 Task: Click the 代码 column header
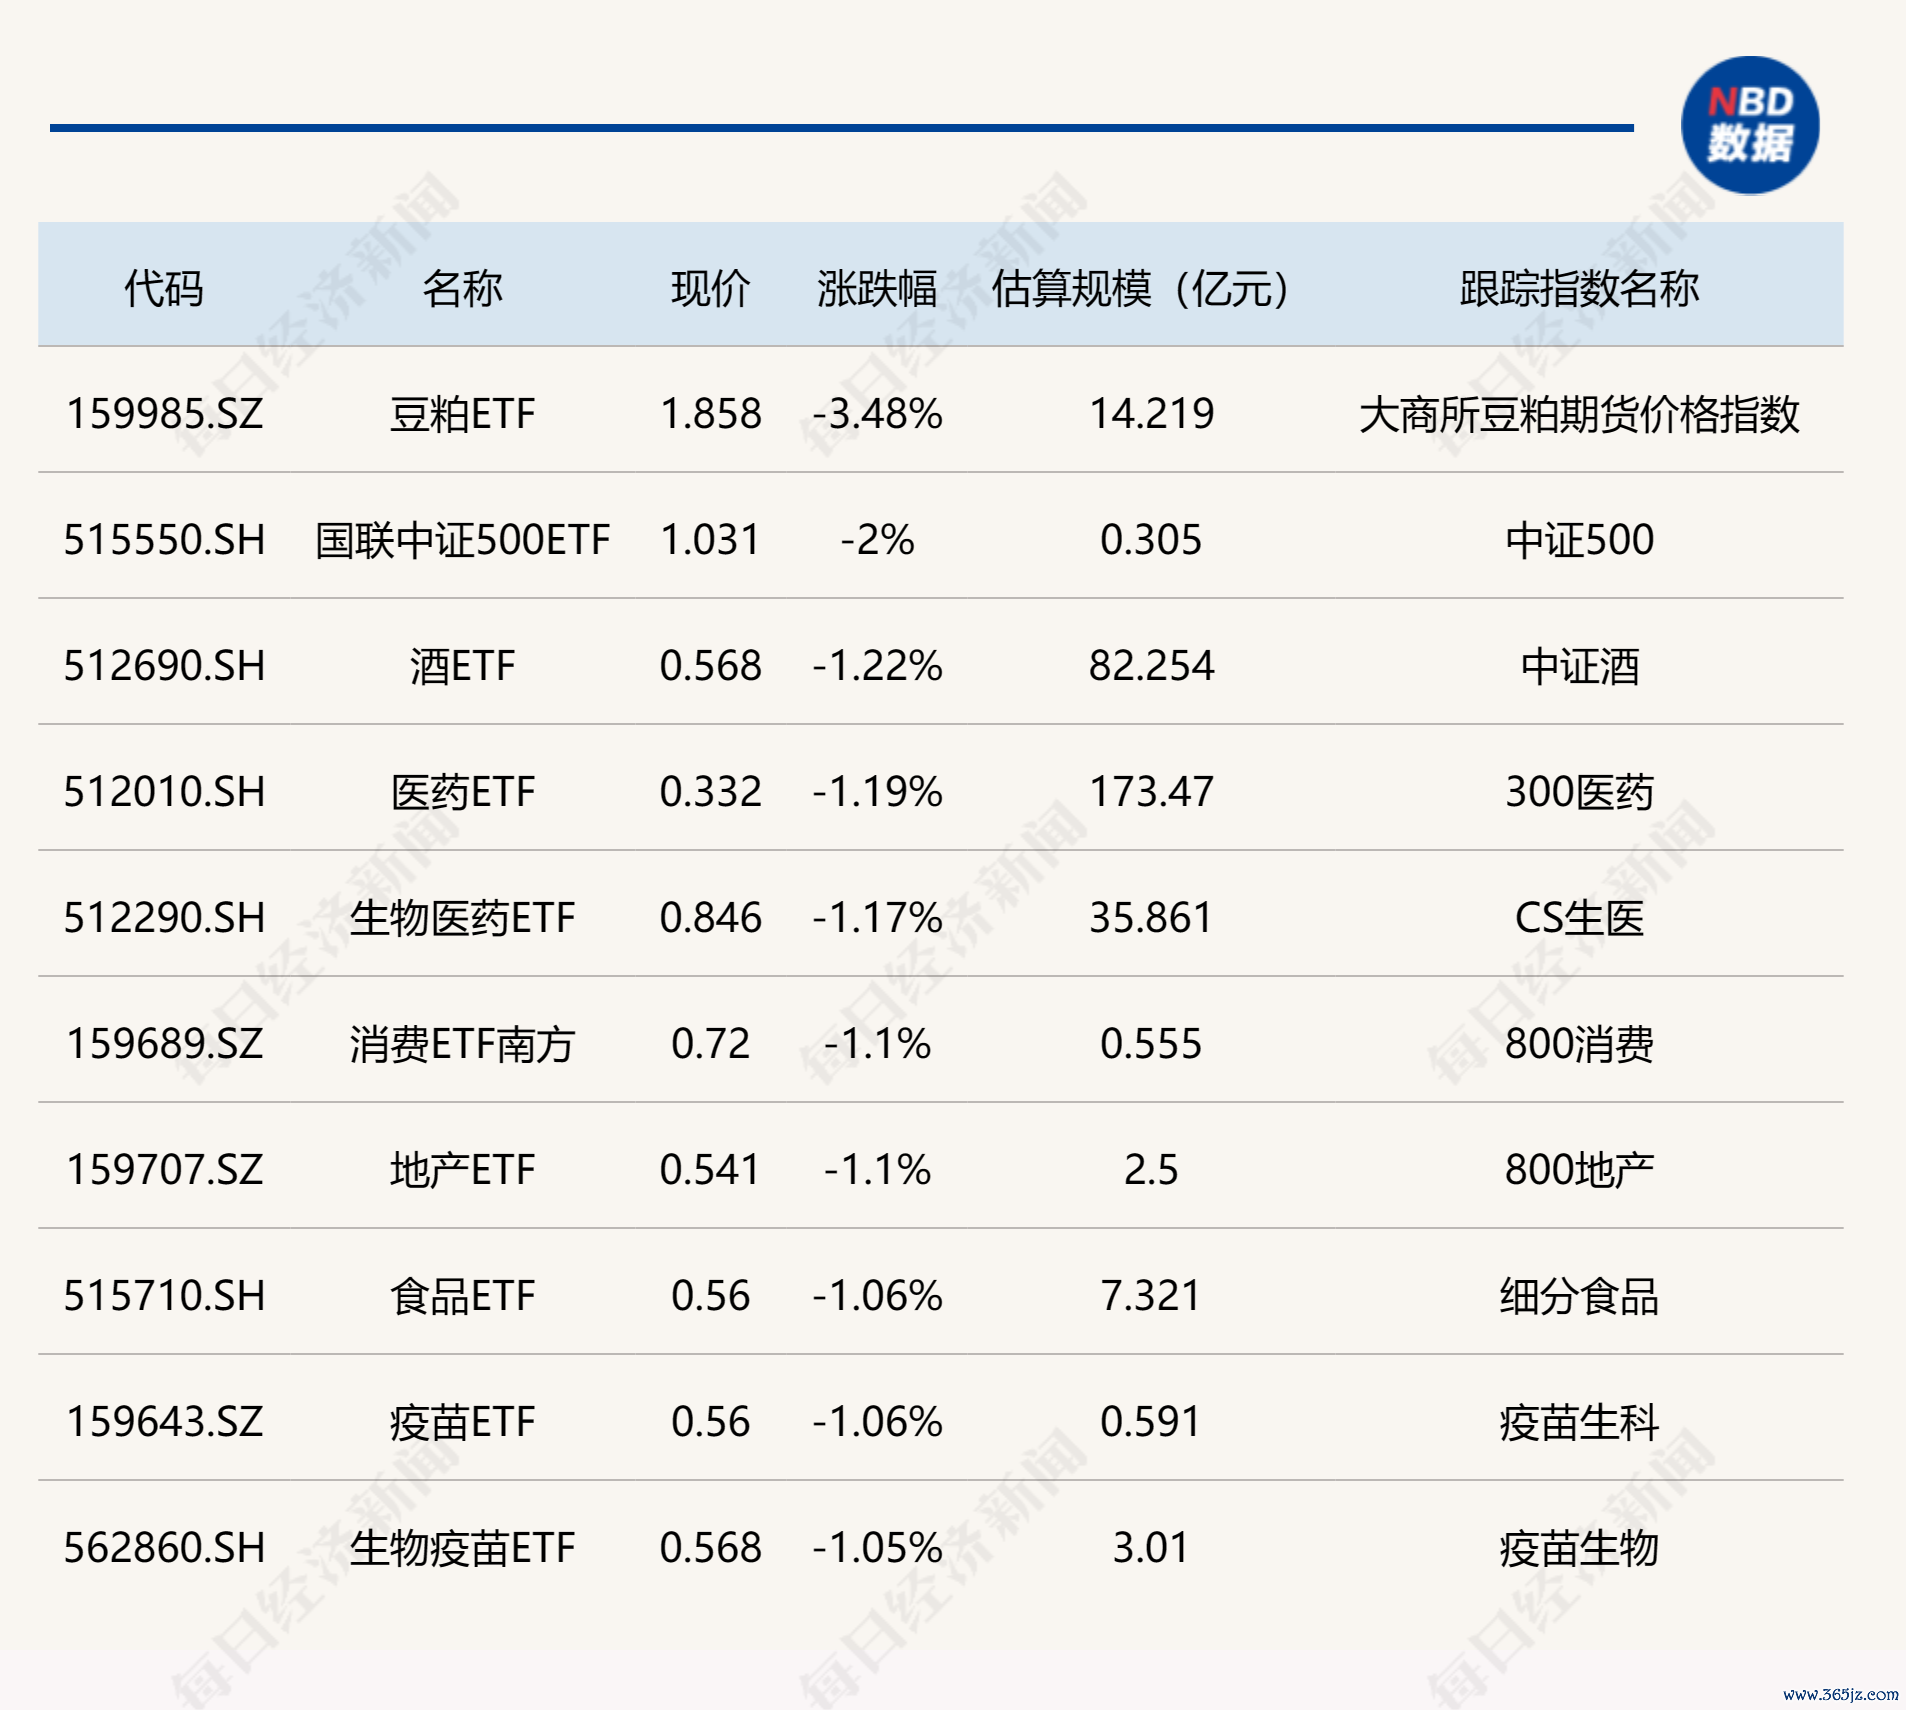pyautogui.click(x=163, y=288)
